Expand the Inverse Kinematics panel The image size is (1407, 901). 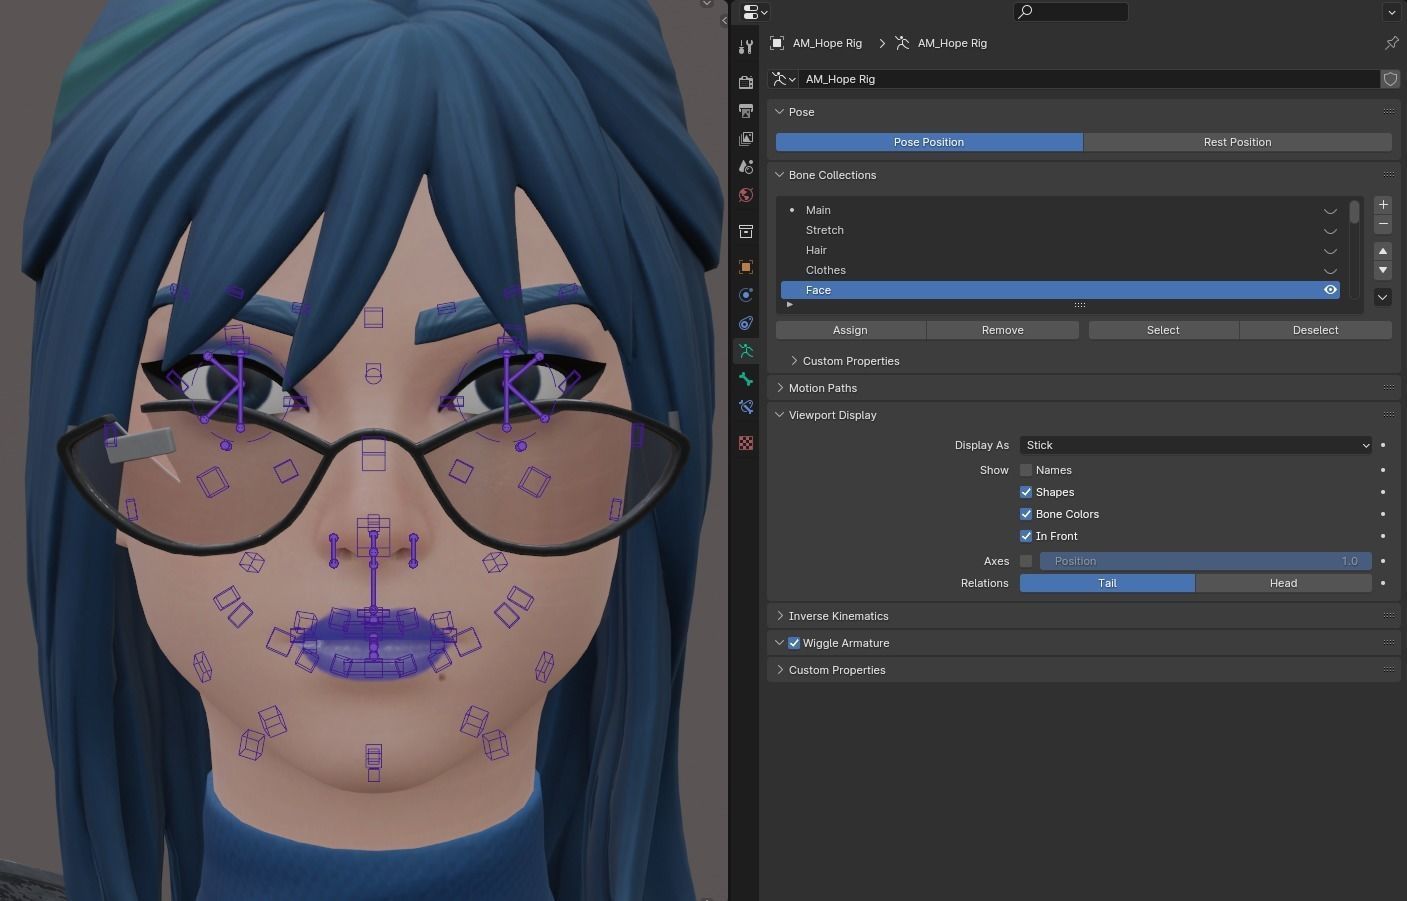tap(780, 616)
